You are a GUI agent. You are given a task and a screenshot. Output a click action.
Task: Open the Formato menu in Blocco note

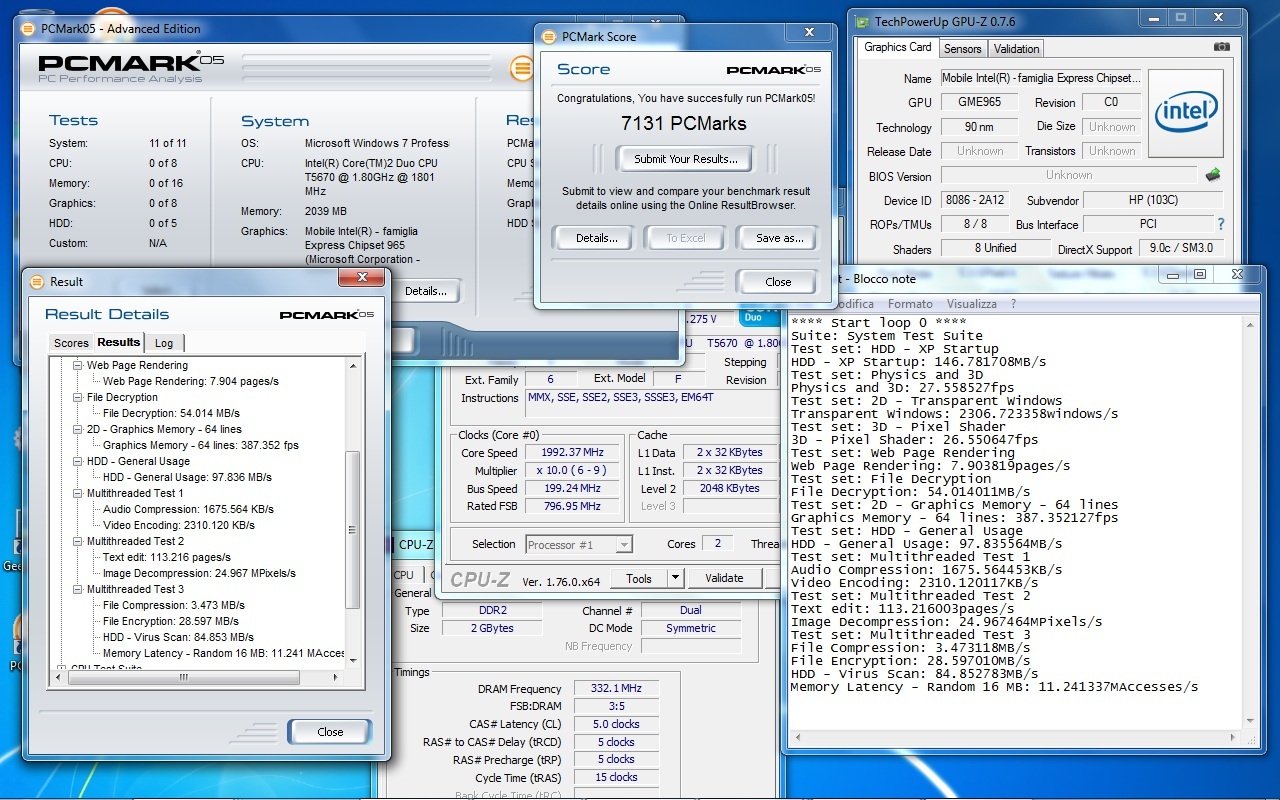point(910,304)
